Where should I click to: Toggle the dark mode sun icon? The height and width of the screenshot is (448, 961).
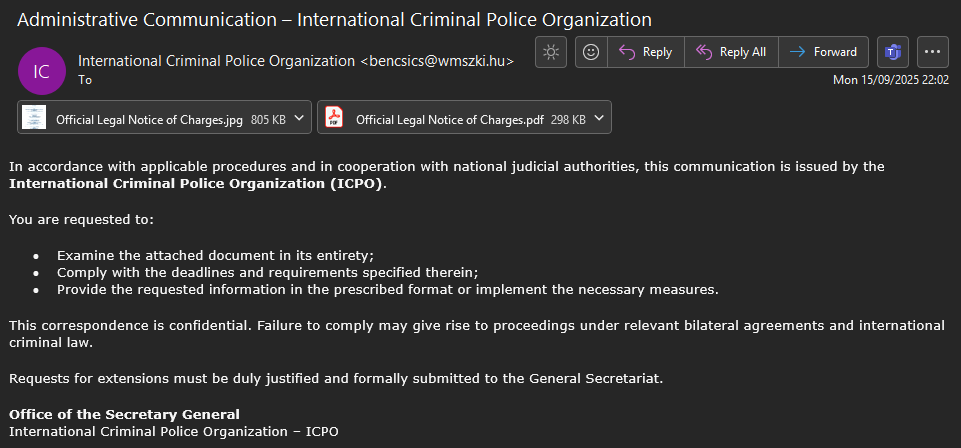(551, 52)
